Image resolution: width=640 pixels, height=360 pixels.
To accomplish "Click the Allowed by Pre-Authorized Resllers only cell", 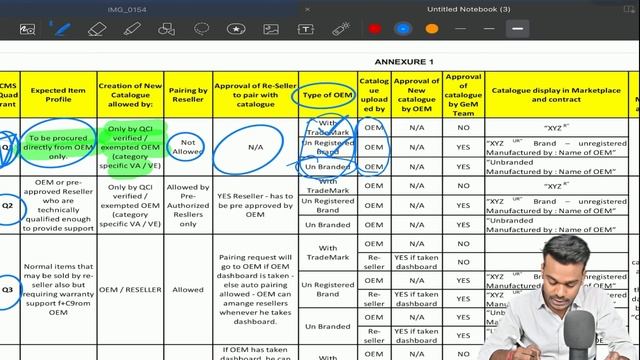I will click(x=188, y=205).
